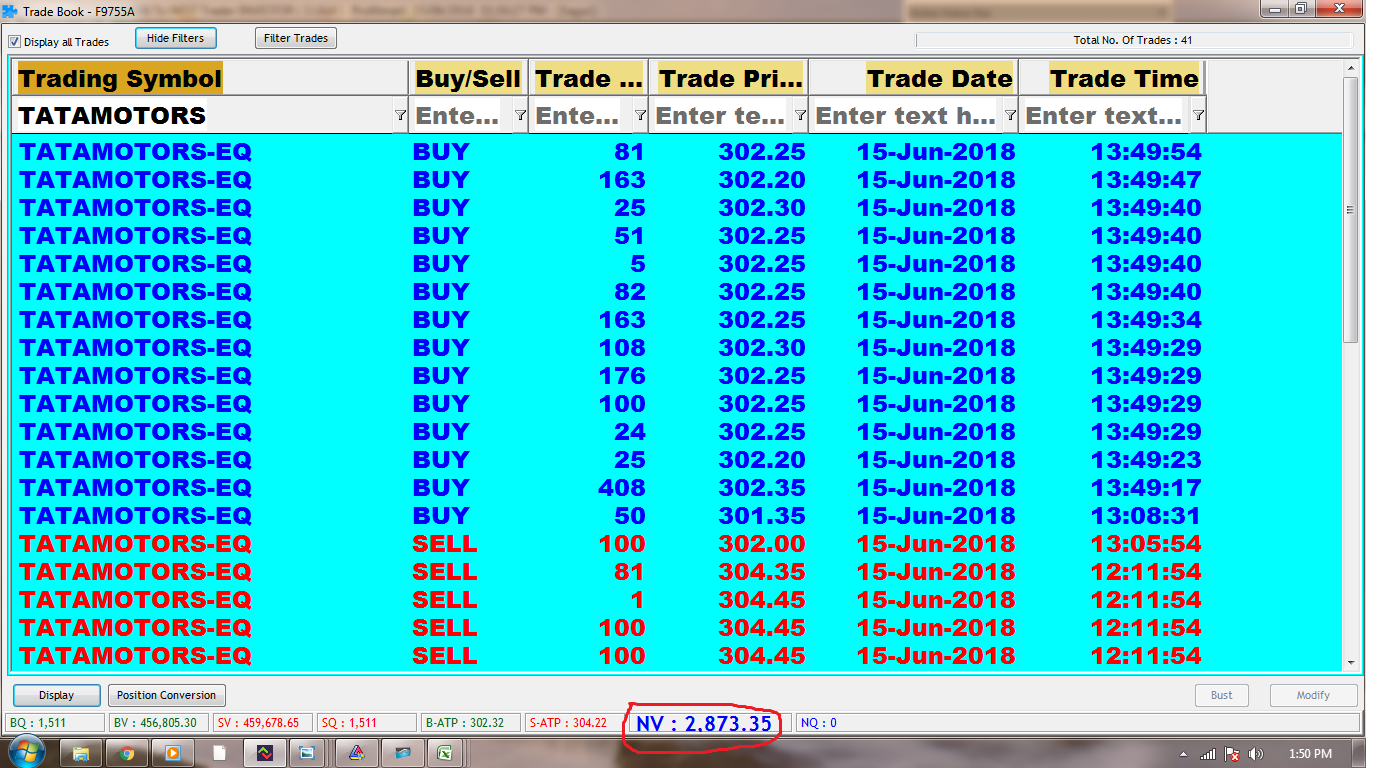Viewport: 1380px width, 768px height.
Task: Select the trade at 13:49:54
Action: 677,152
